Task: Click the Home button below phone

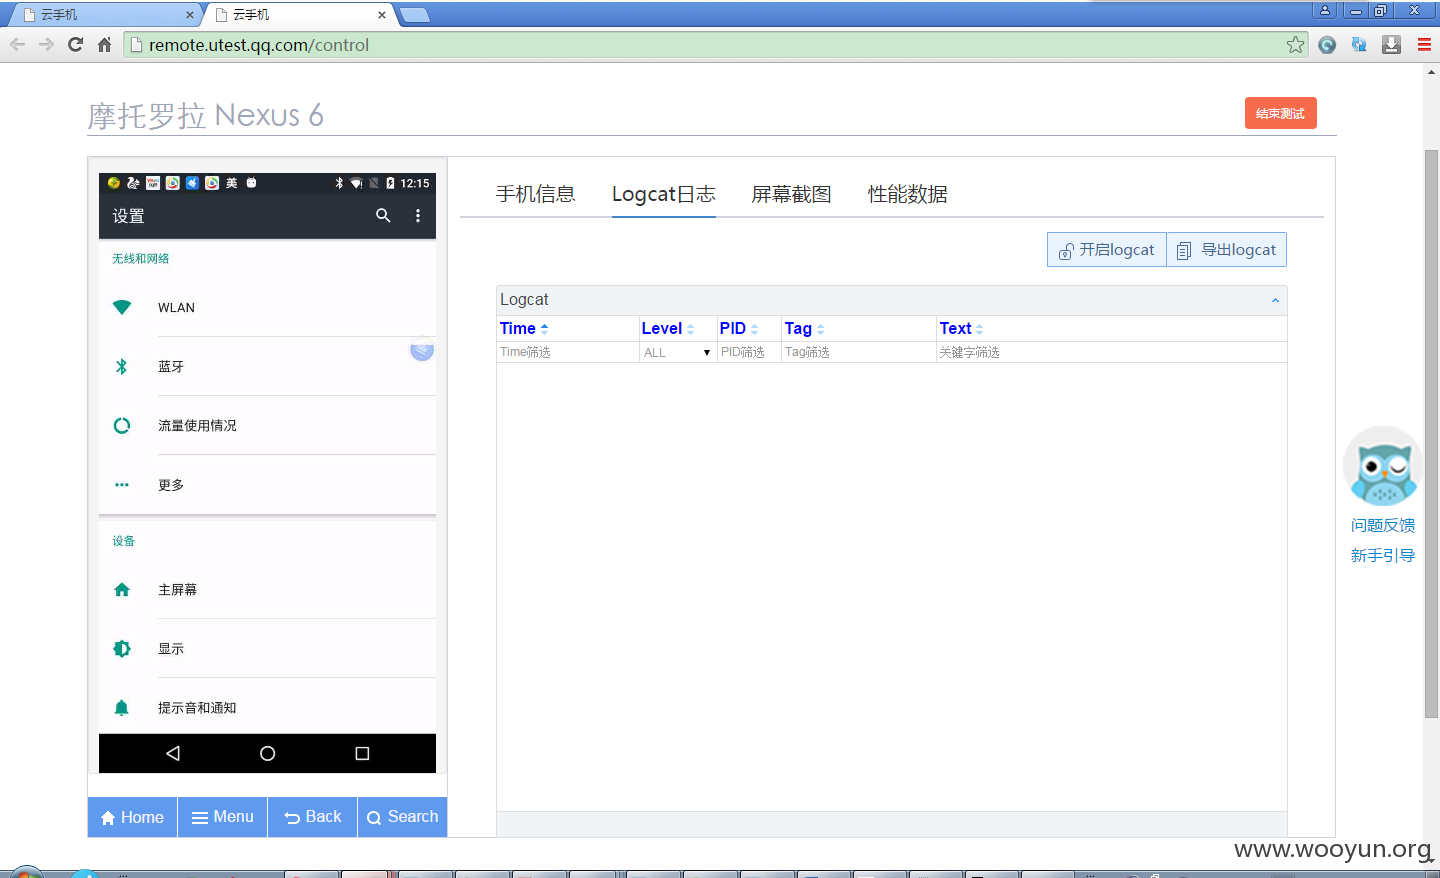Action: point(133,817)
